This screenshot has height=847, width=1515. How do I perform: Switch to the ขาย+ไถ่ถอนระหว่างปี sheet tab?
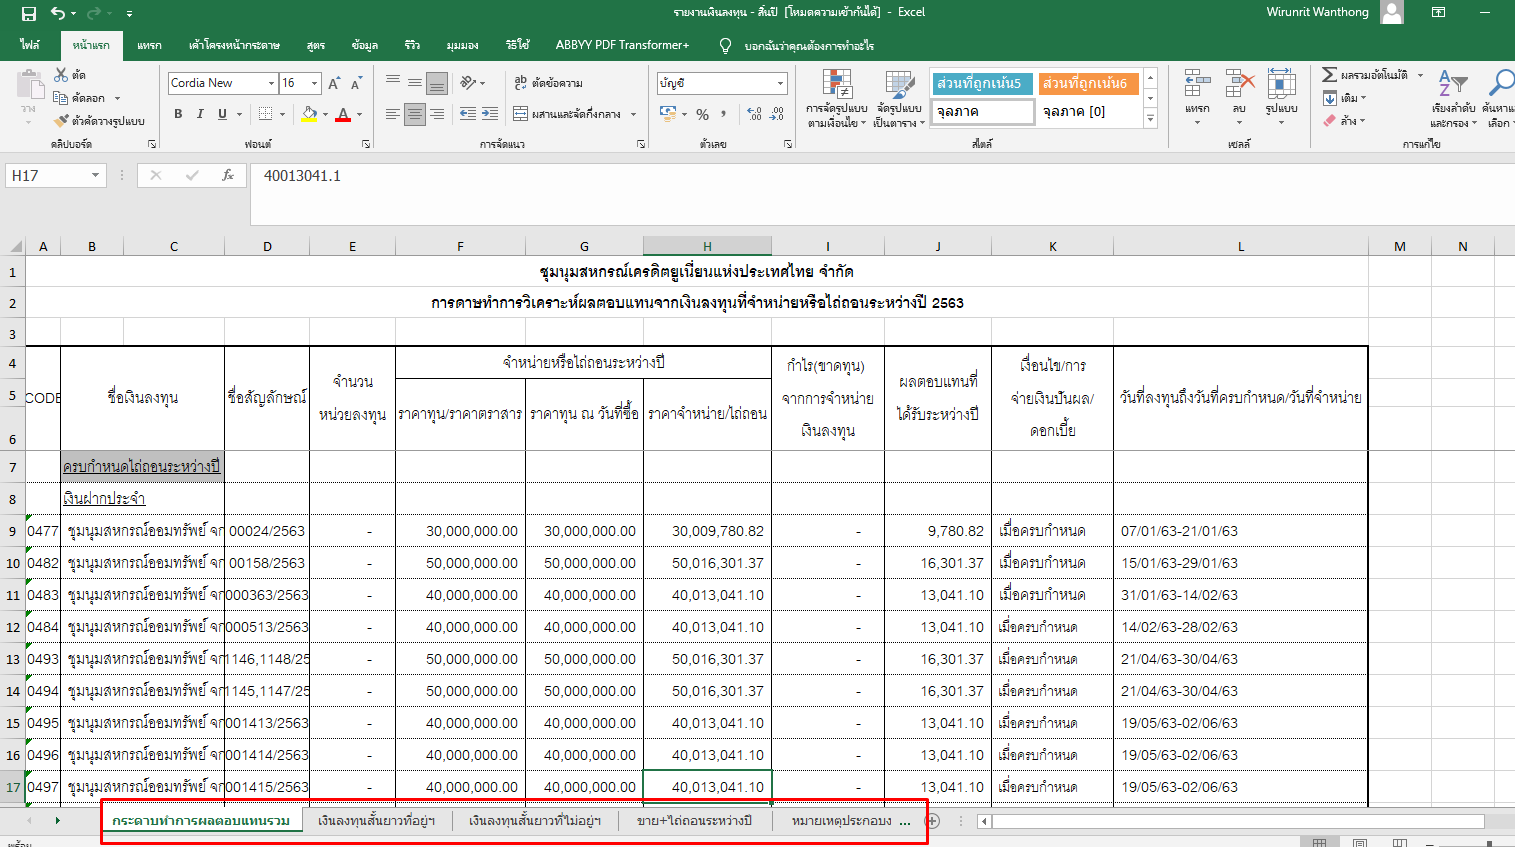[x=694, y=821]
